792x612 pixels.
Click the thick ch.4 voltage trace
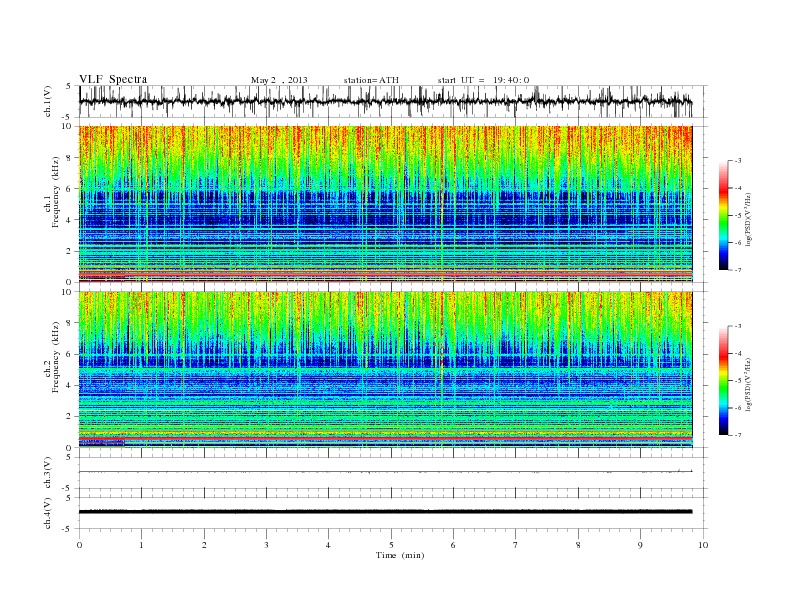(385, 512)
